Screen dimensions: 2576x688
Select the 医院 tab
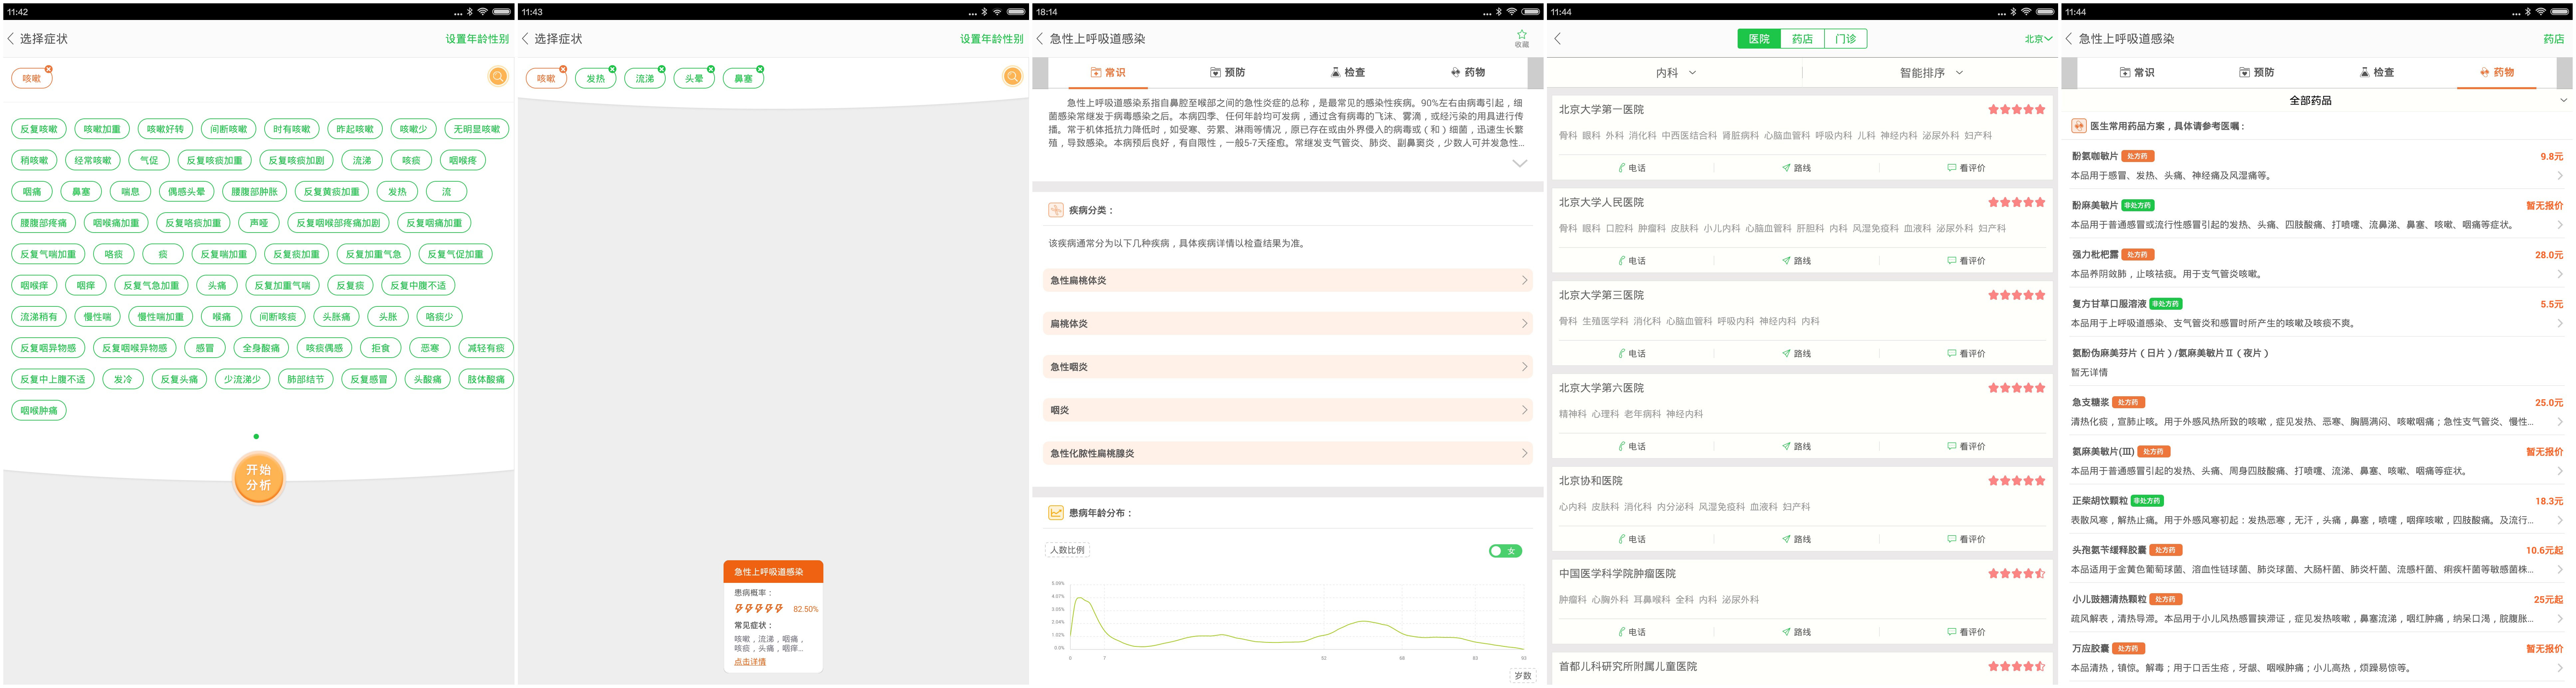click(1759, 39)
